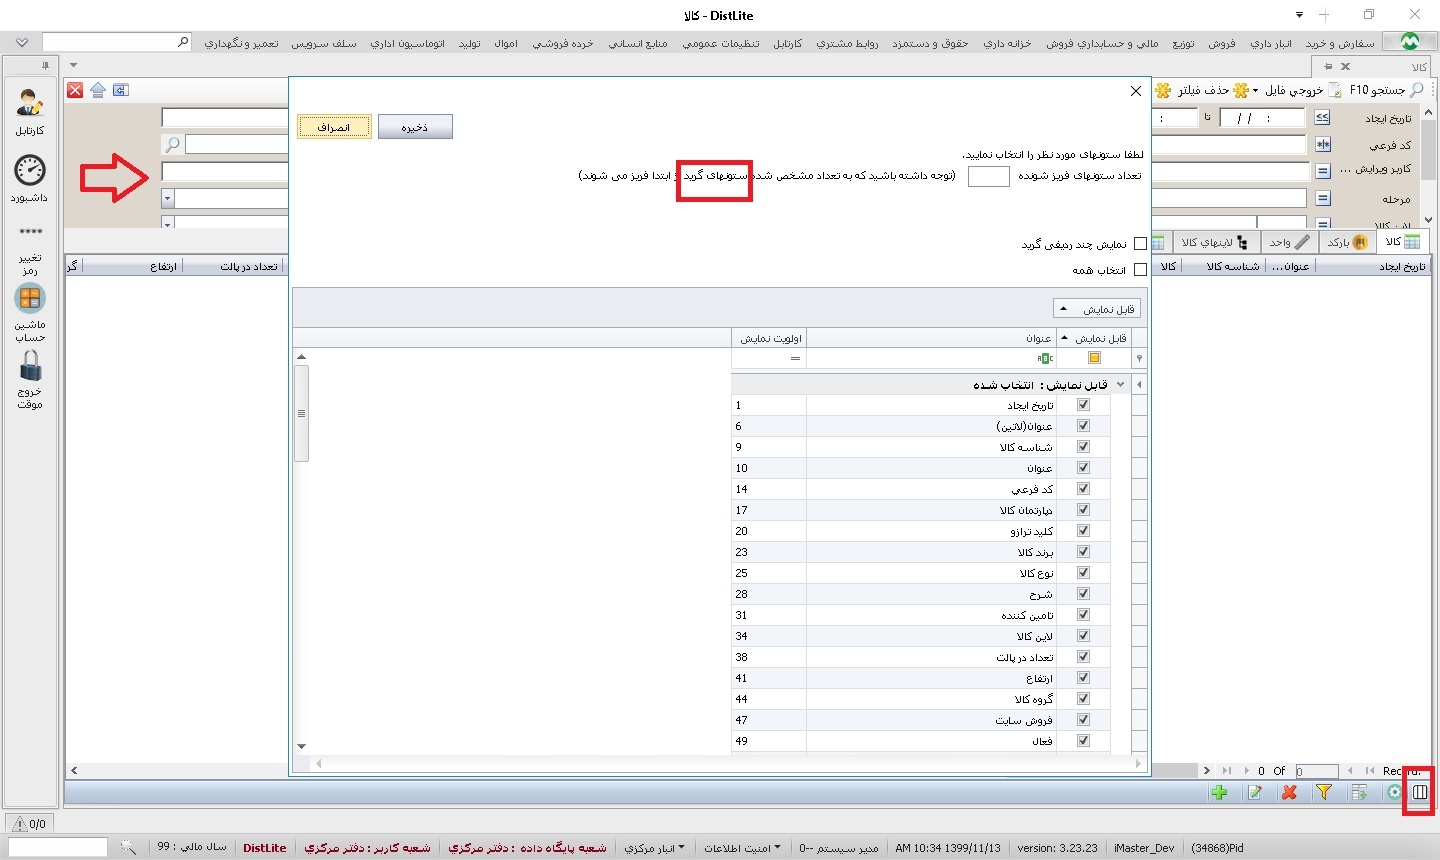
Task: Click the edit record pencil icon
Action: (1254, 793)
